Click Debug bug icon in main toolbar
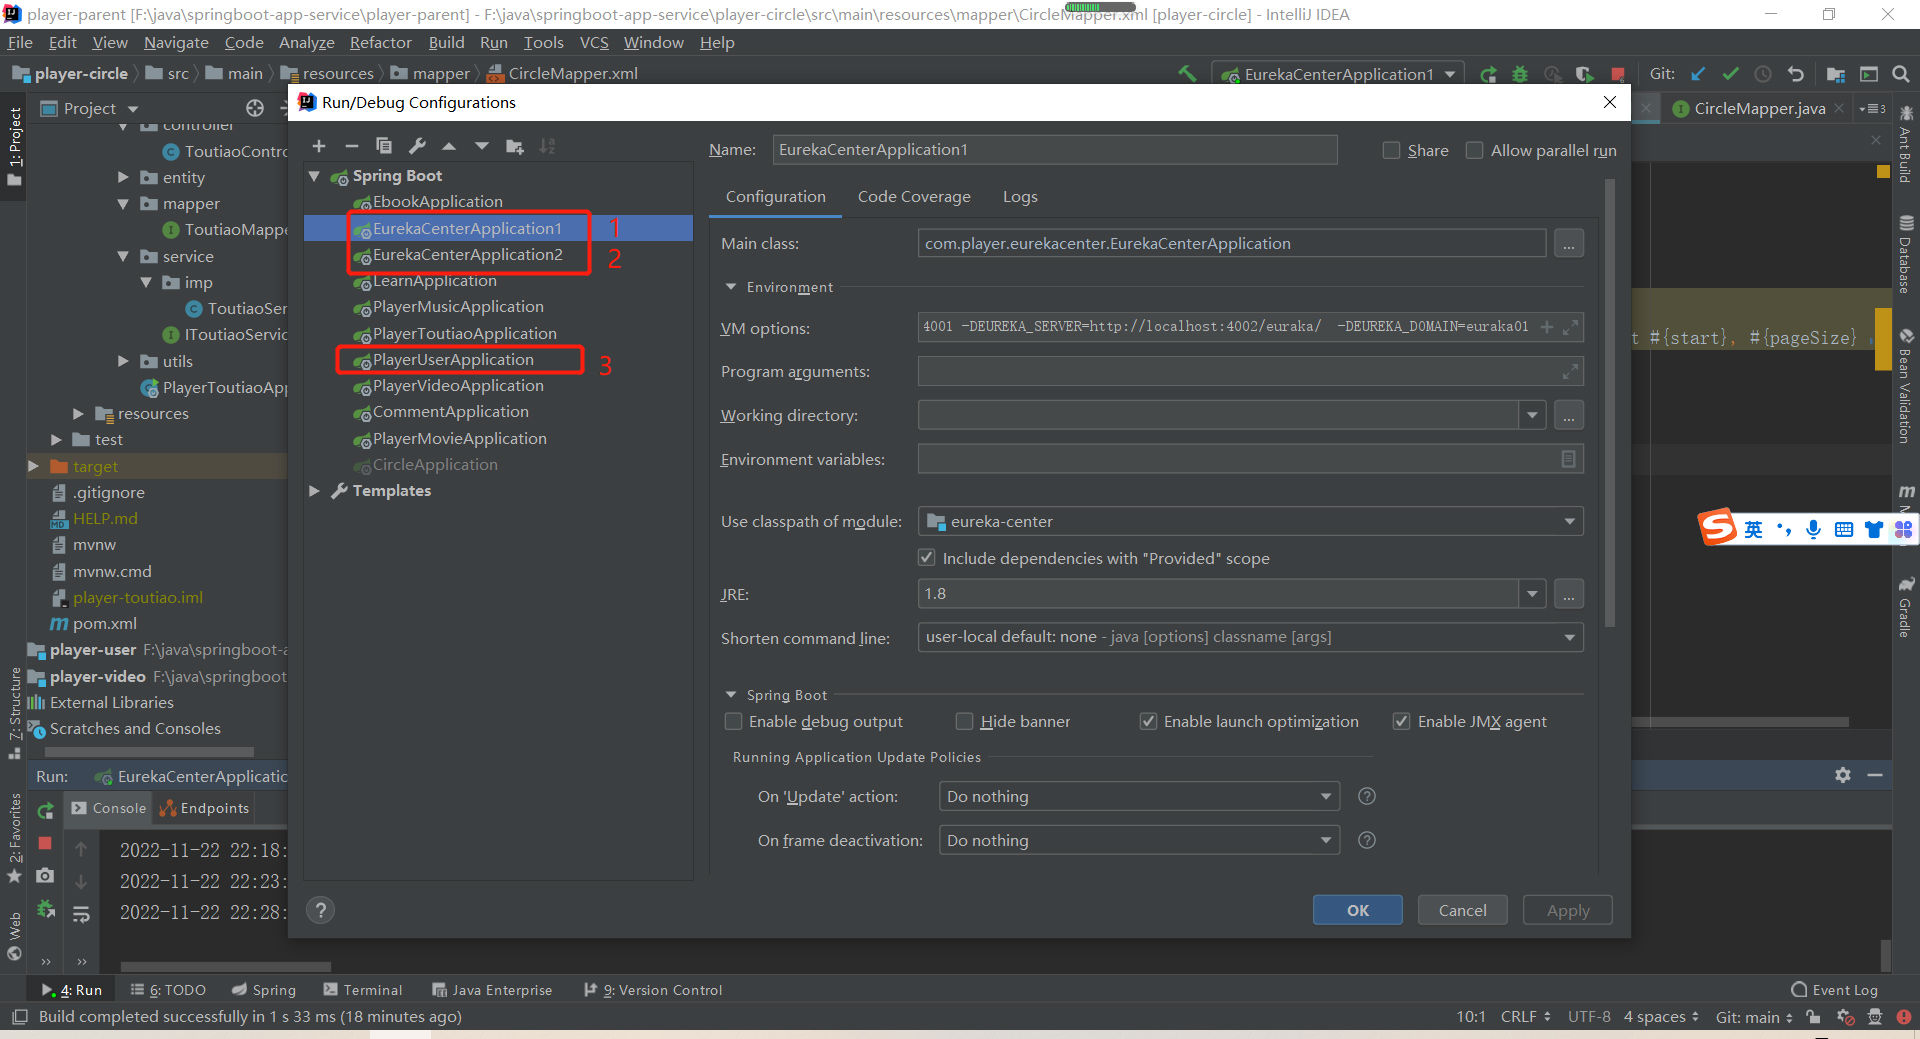 tap(1520, 74)
